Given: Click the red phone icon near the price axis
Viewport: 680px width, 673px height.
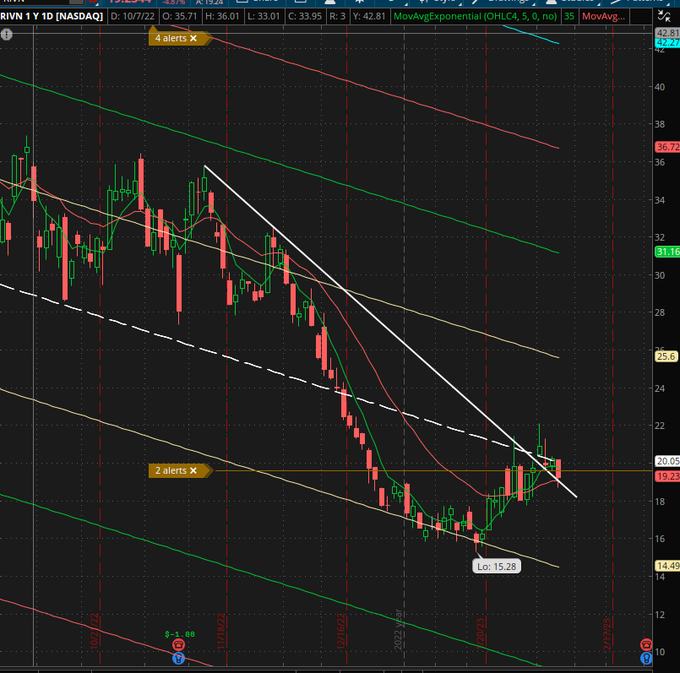Looking at the screenshot, I should pyautogui.click(x=646, y=644).
